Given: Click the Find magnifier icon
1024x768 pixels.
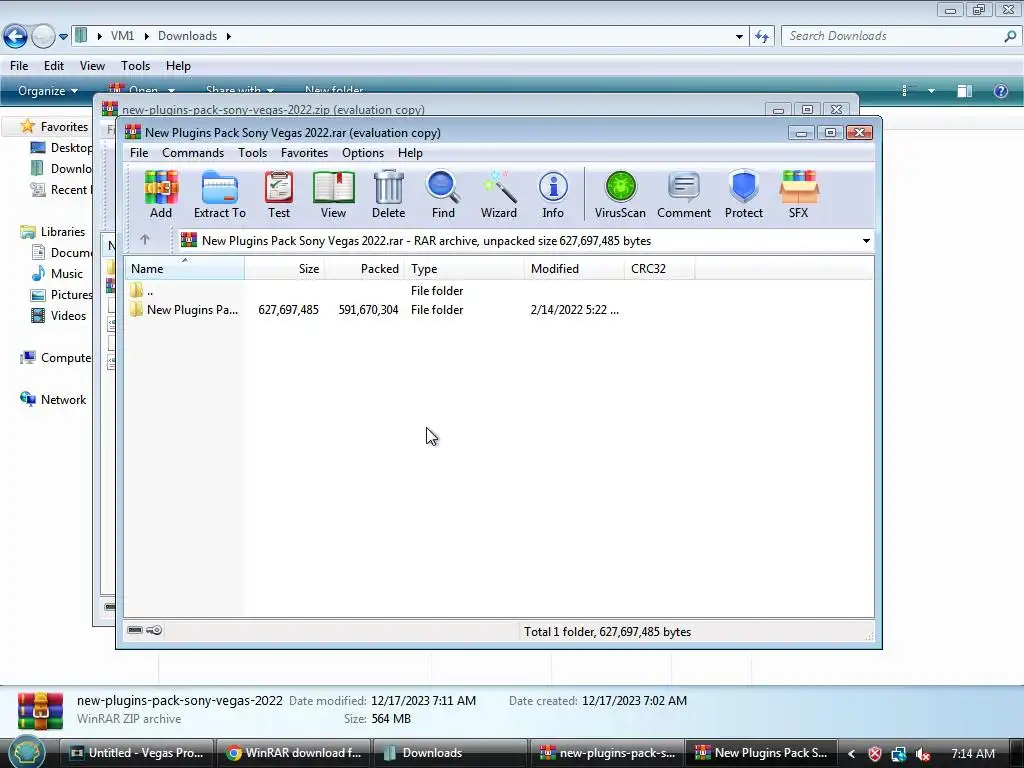Looking at the screenshot, I should (x=443, y=194).
